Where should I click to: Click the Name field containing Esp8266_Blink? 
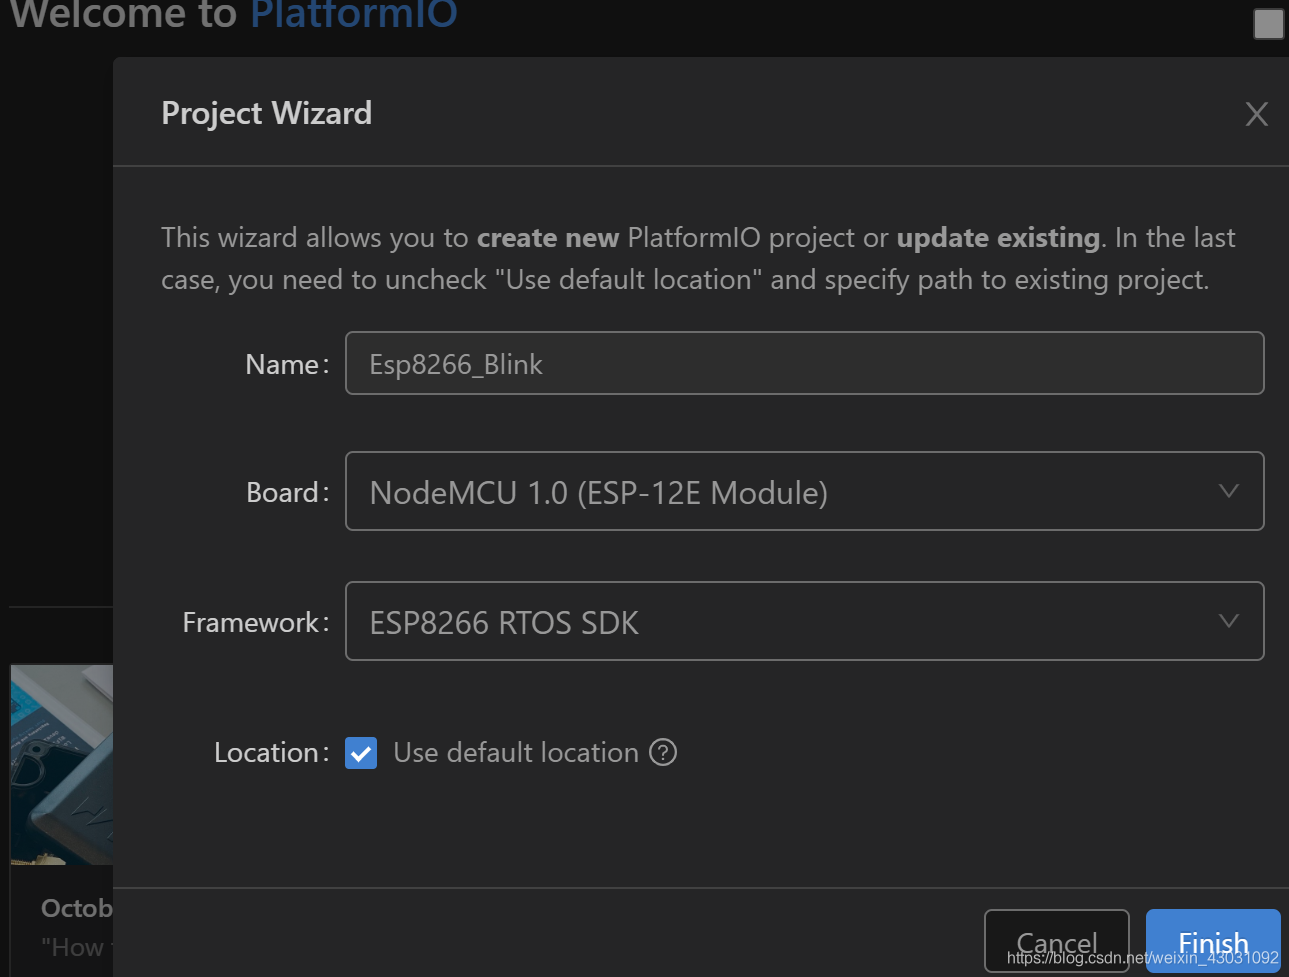pyautogui.click(x=804, y=363)
